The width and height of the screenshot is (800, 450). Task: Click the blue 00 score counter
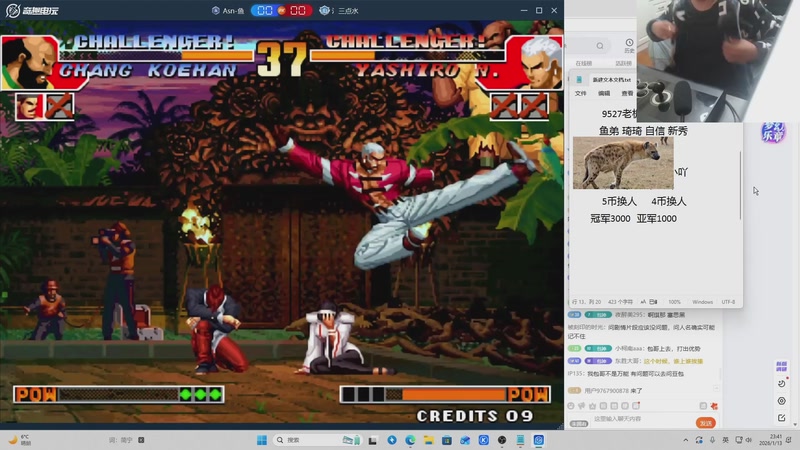pyautogui.click(x=265, y=10)
